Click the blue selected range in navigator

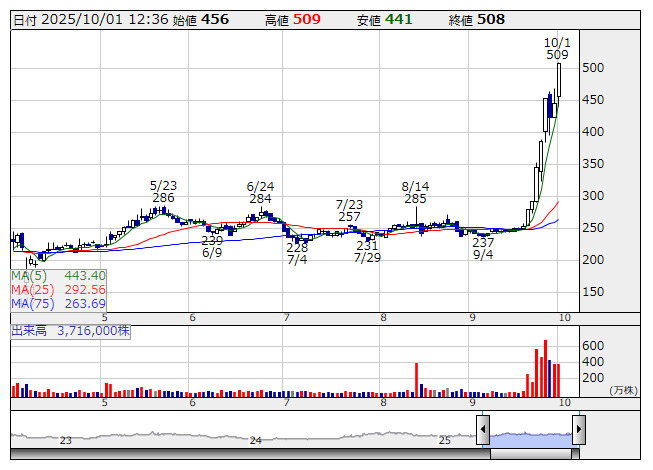530,438
